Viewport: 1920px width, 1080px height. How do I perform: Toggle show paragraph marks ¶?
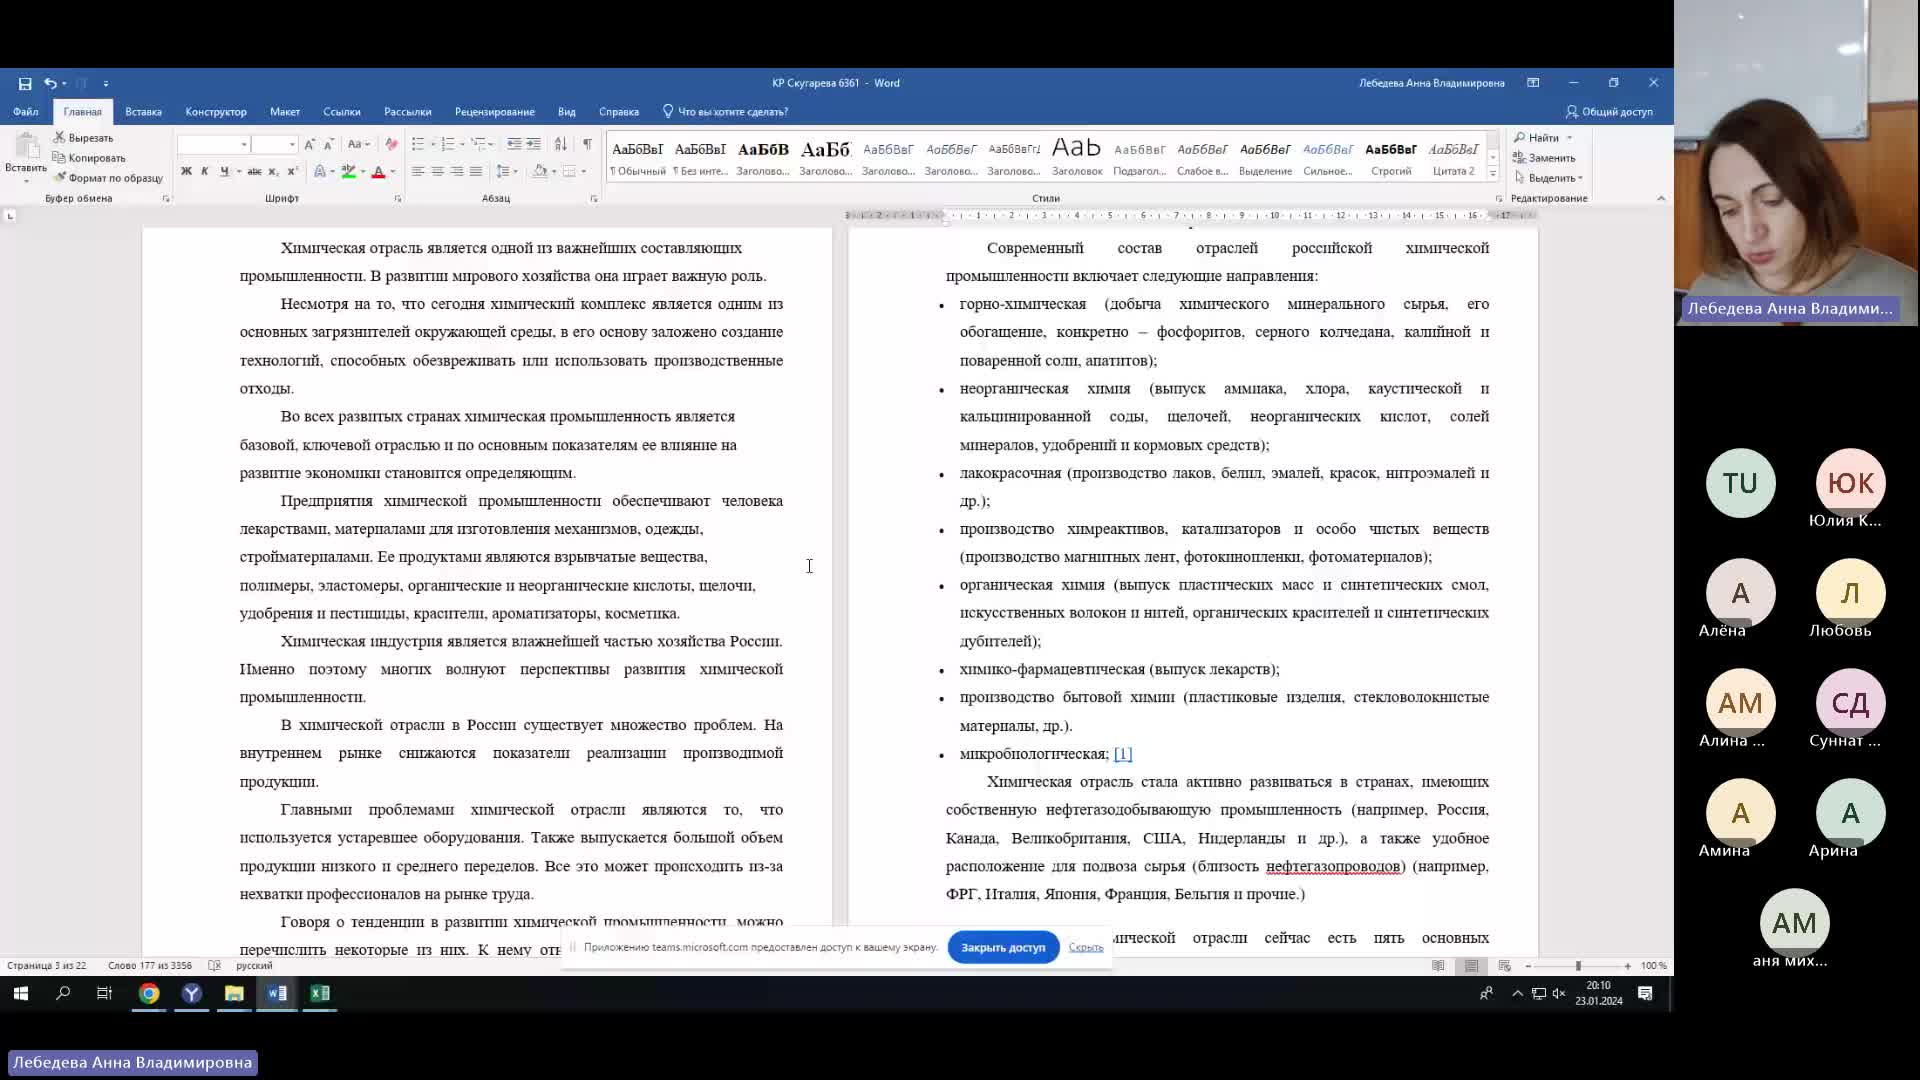587,144
